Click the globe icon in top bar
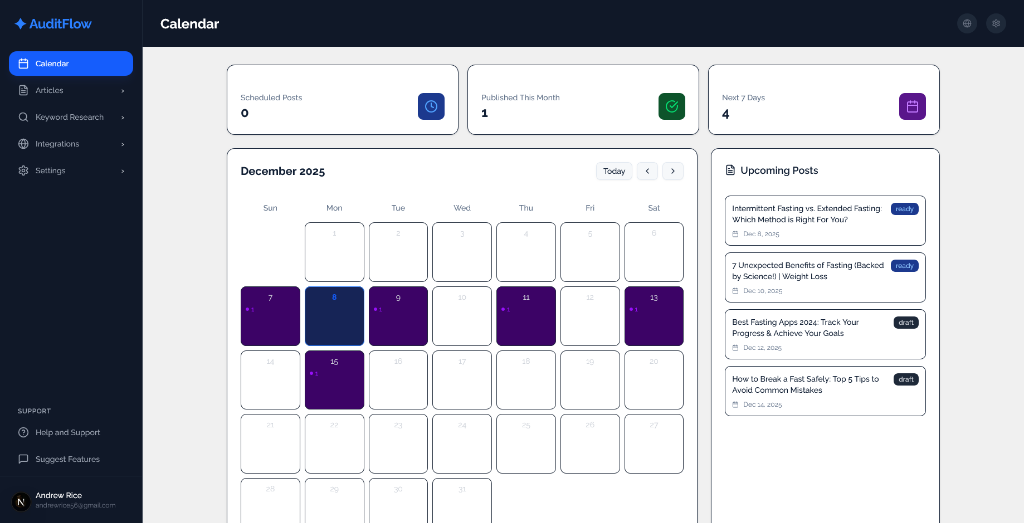The width and height of the screenshot is (1024, 523). [x=967, y=24]
